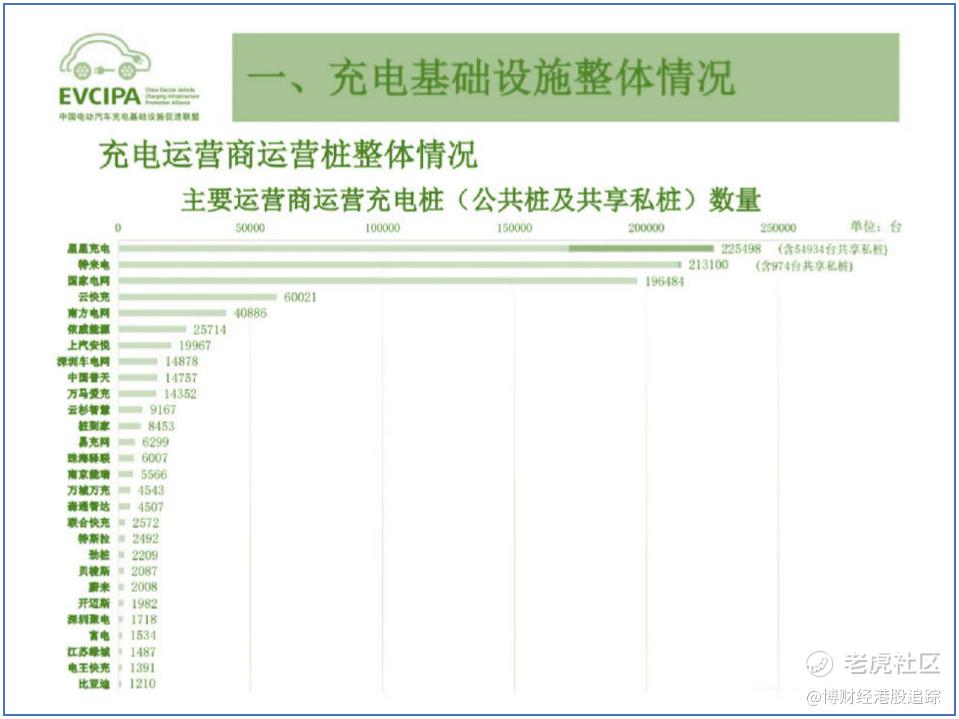The height and width of the screenshot is (719, 959).
Task: Click the value 2087
Action: tap(144, 571)
